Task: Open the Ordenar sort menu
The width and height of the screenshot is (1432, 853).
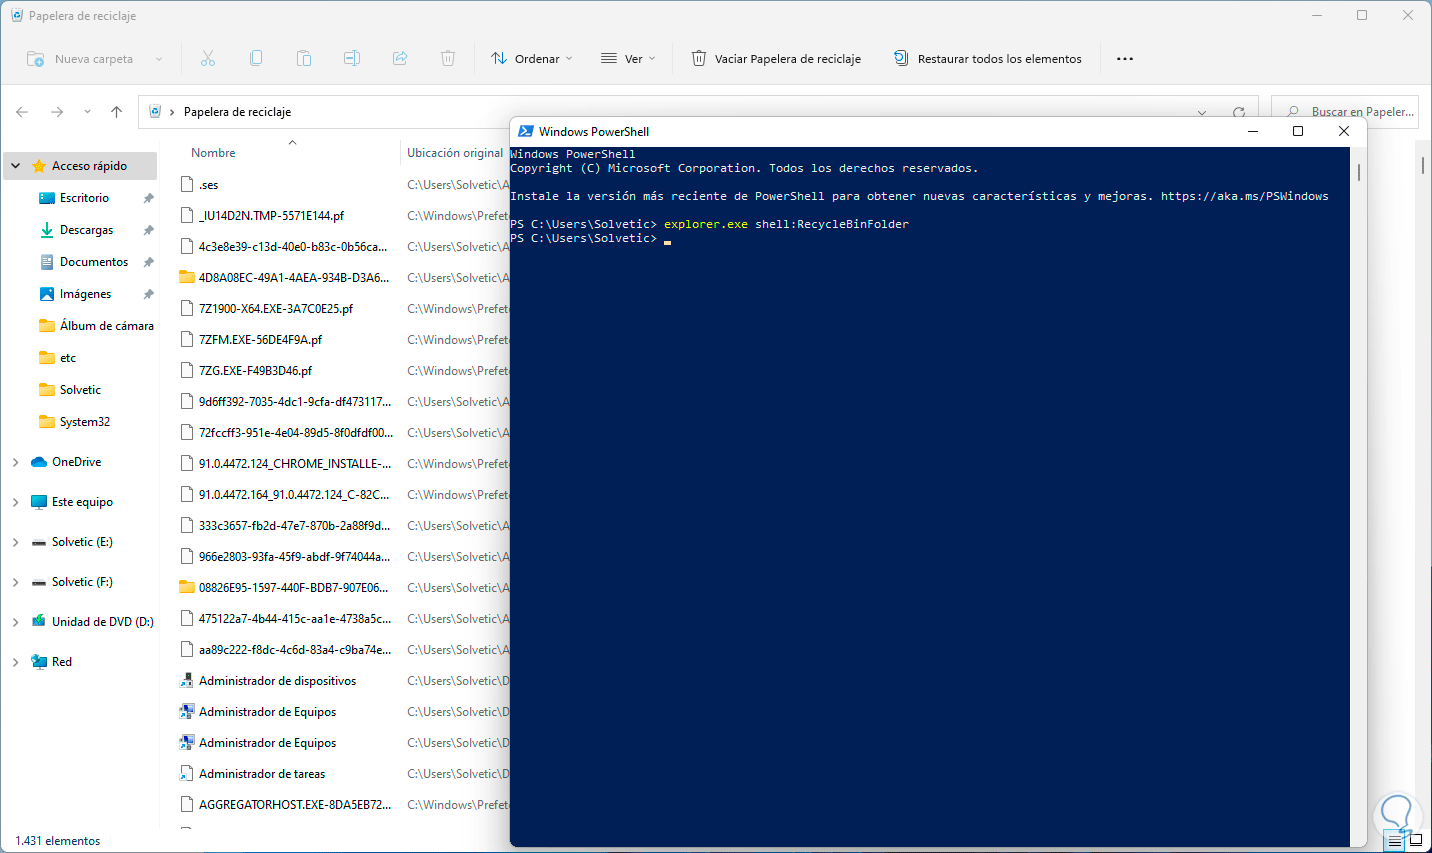Action: 532,59
